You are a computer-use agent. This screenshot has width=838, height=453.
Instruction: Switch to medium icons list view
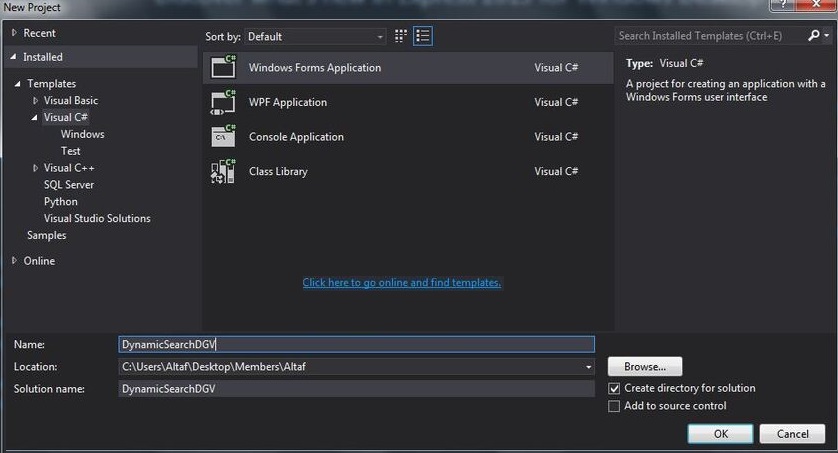(423, 36)
